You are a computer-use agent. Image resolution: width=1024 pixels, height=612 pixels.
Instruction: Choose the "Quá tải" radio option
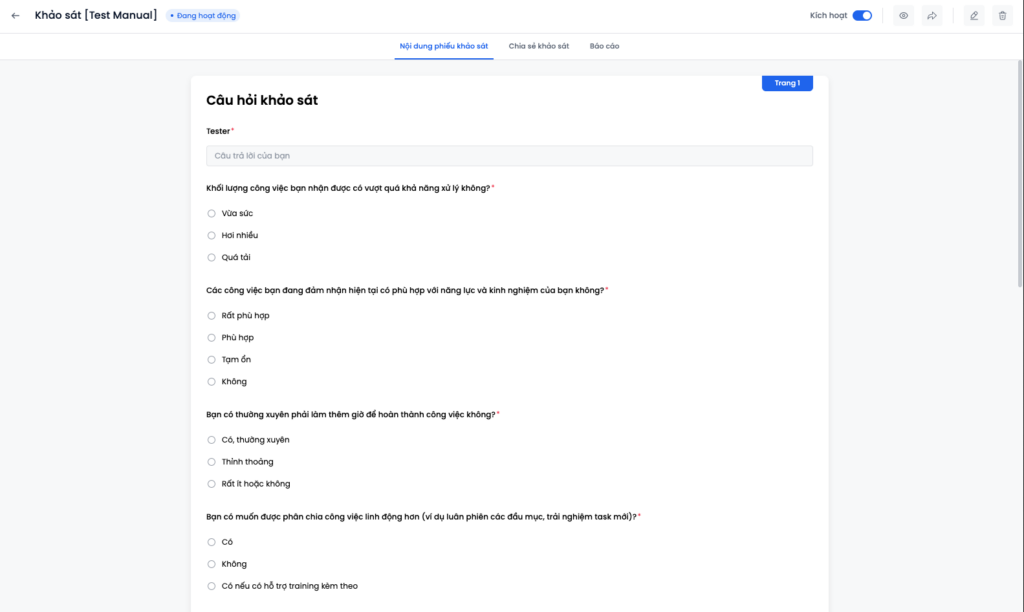tap(211, 257)
